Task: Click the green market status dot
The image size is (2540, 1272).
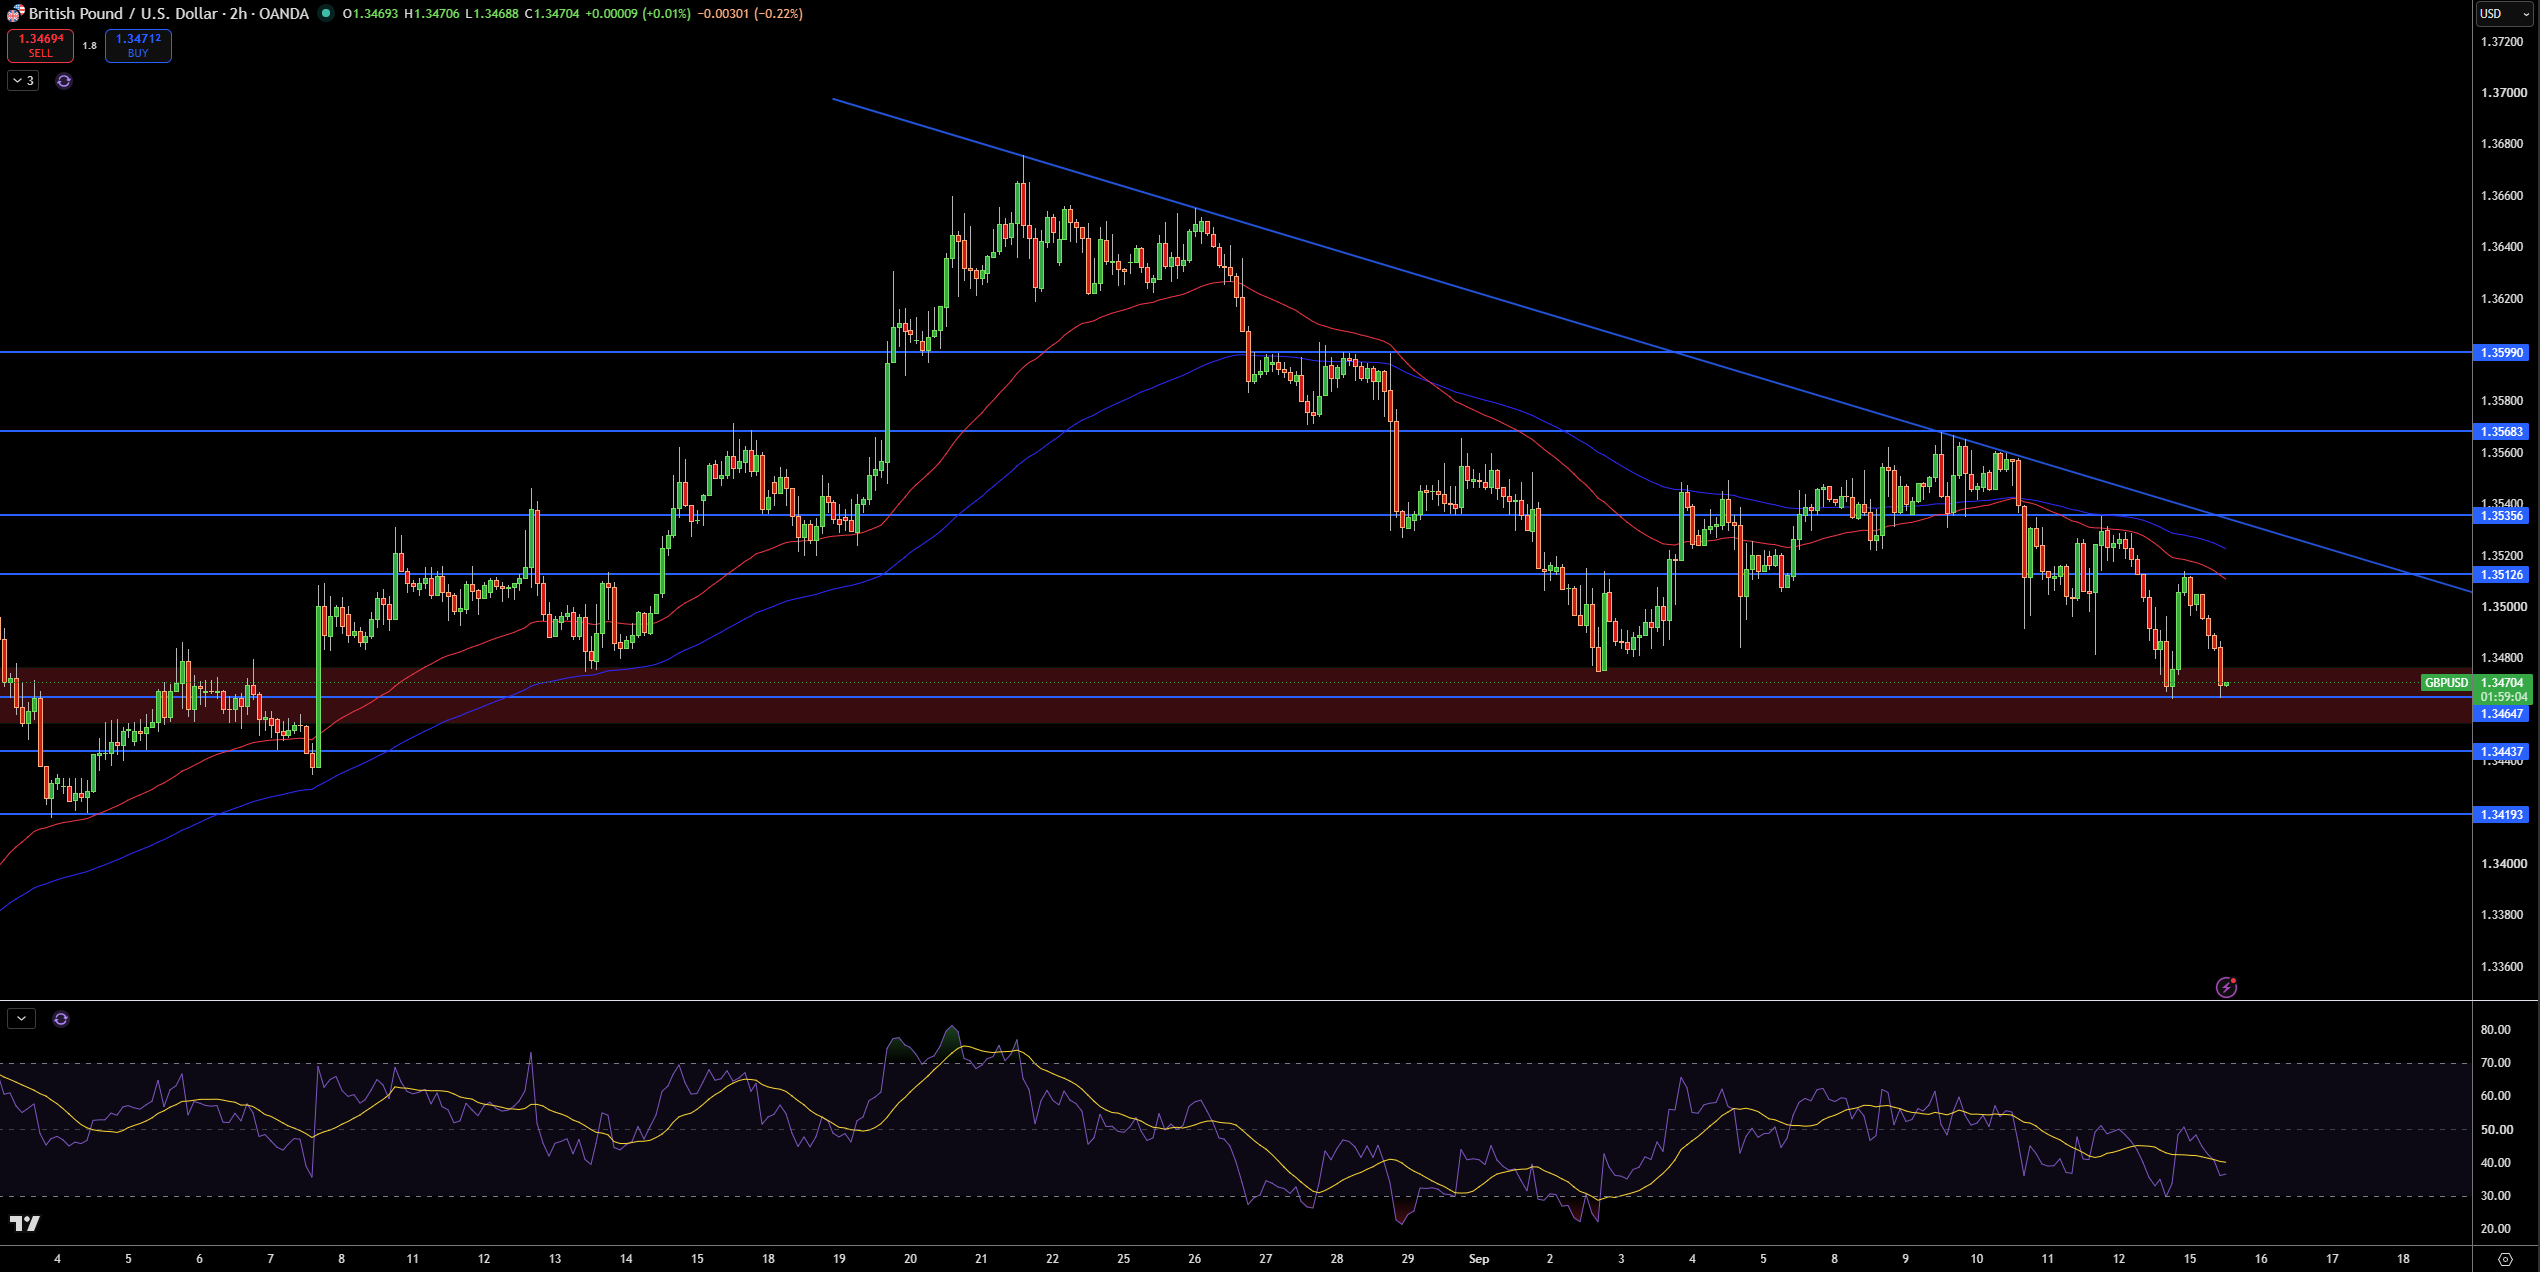Action: [326, 13]
